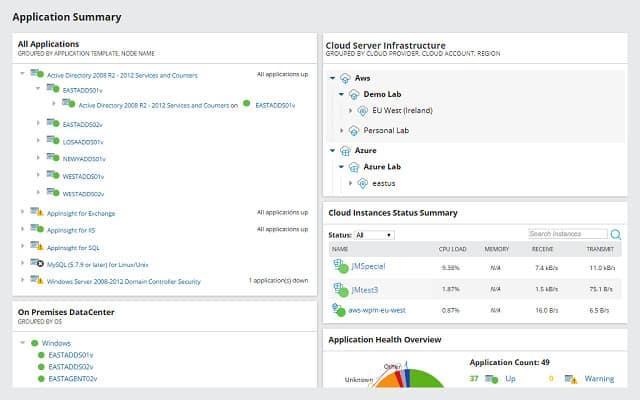This screenshot has height=400, width=640.
Task: Collapse the Azure cloud provider
Action: click(333, 151)
